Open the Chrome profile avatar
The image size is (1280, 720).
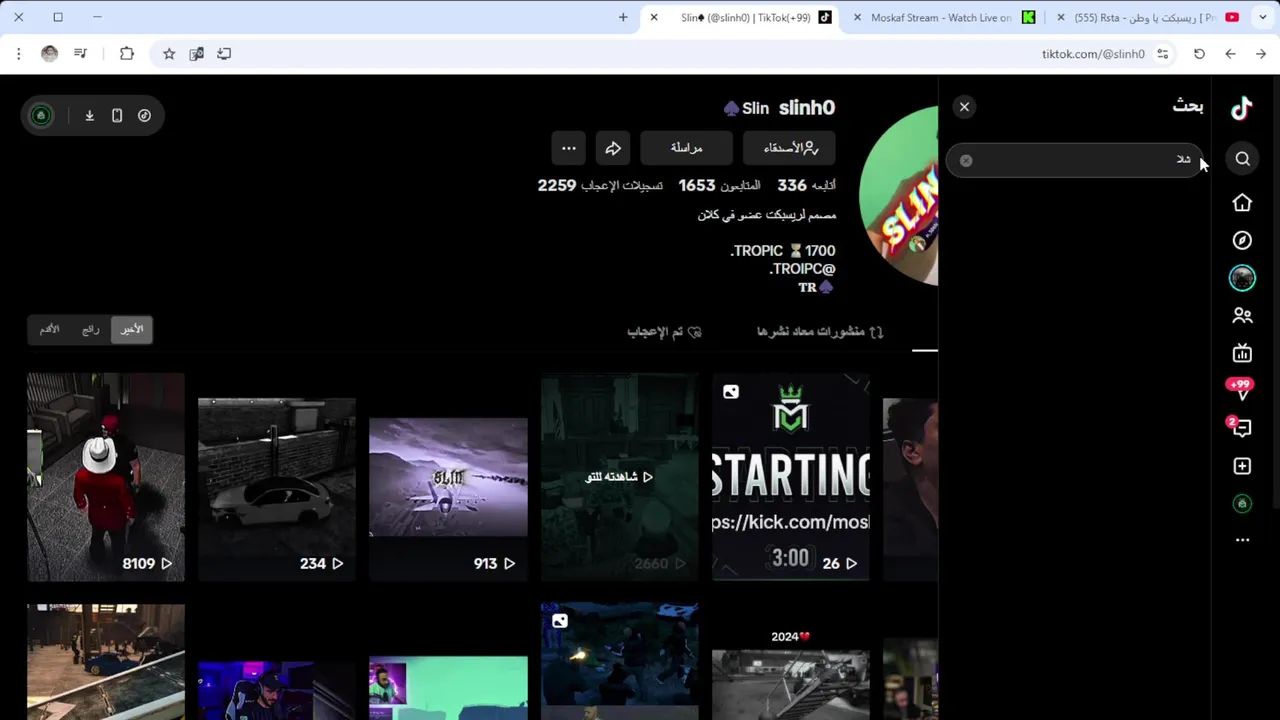tap(49, 54)
